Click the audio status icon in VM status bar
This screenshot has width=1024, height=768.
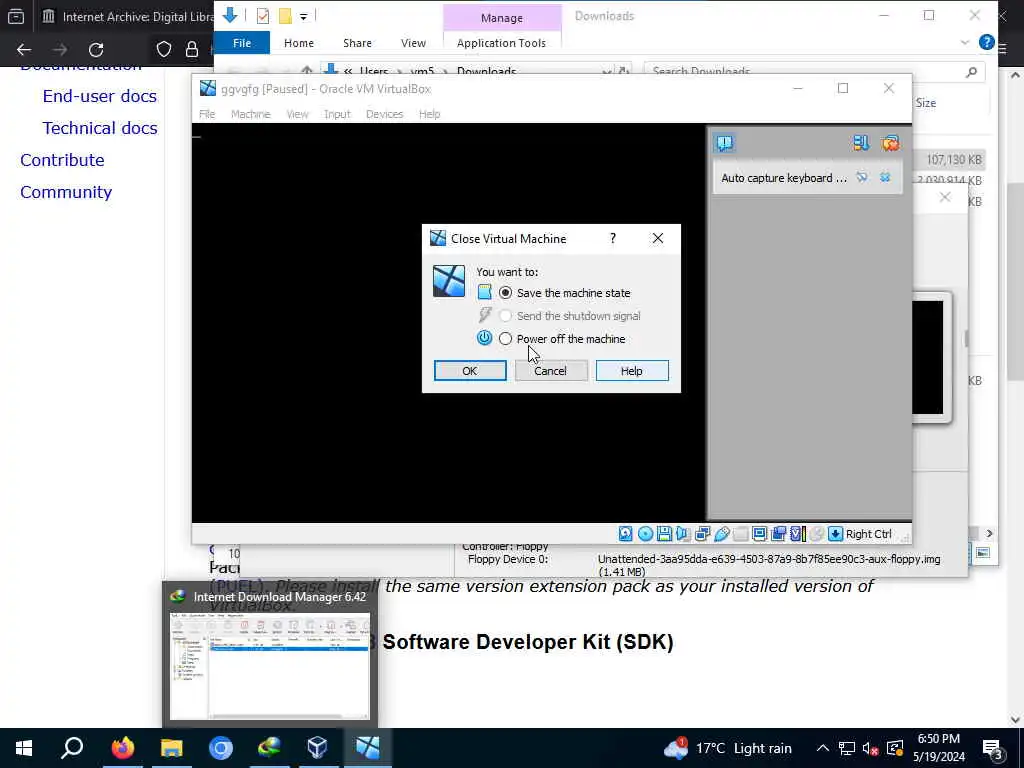683,534
